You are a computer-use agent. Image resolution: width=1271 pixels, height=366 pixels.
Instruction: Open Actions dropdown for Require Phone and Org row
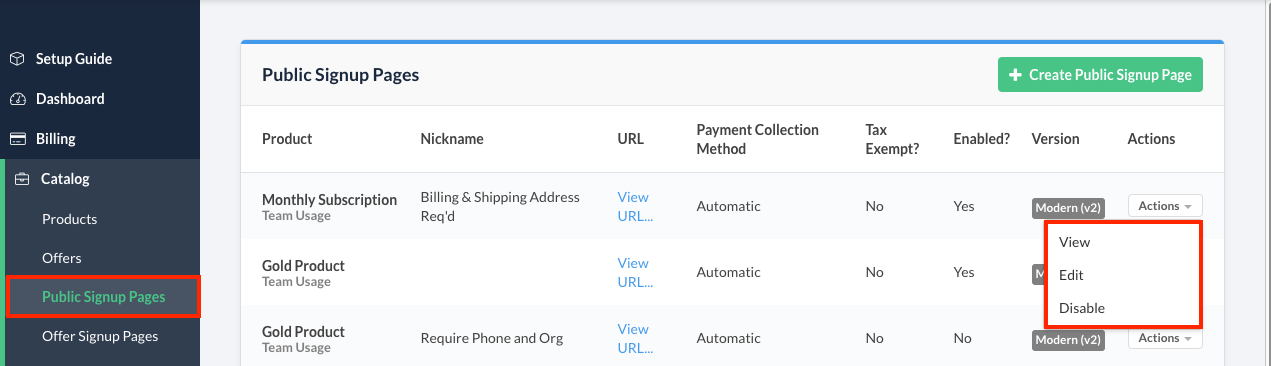tap(1165, 338)
